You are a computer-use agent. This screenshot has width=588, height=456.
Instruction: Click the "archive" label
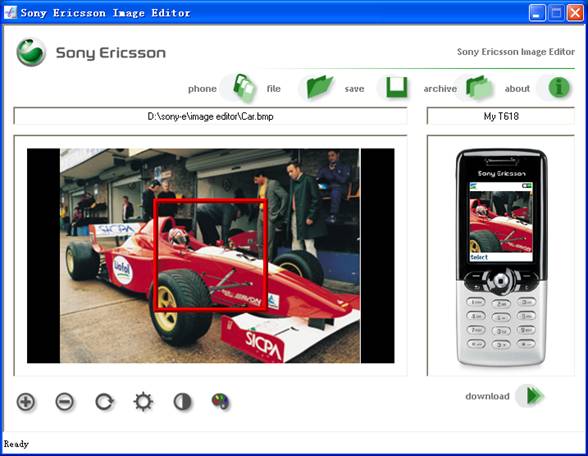pyautogui.click(x=440, y=89)
